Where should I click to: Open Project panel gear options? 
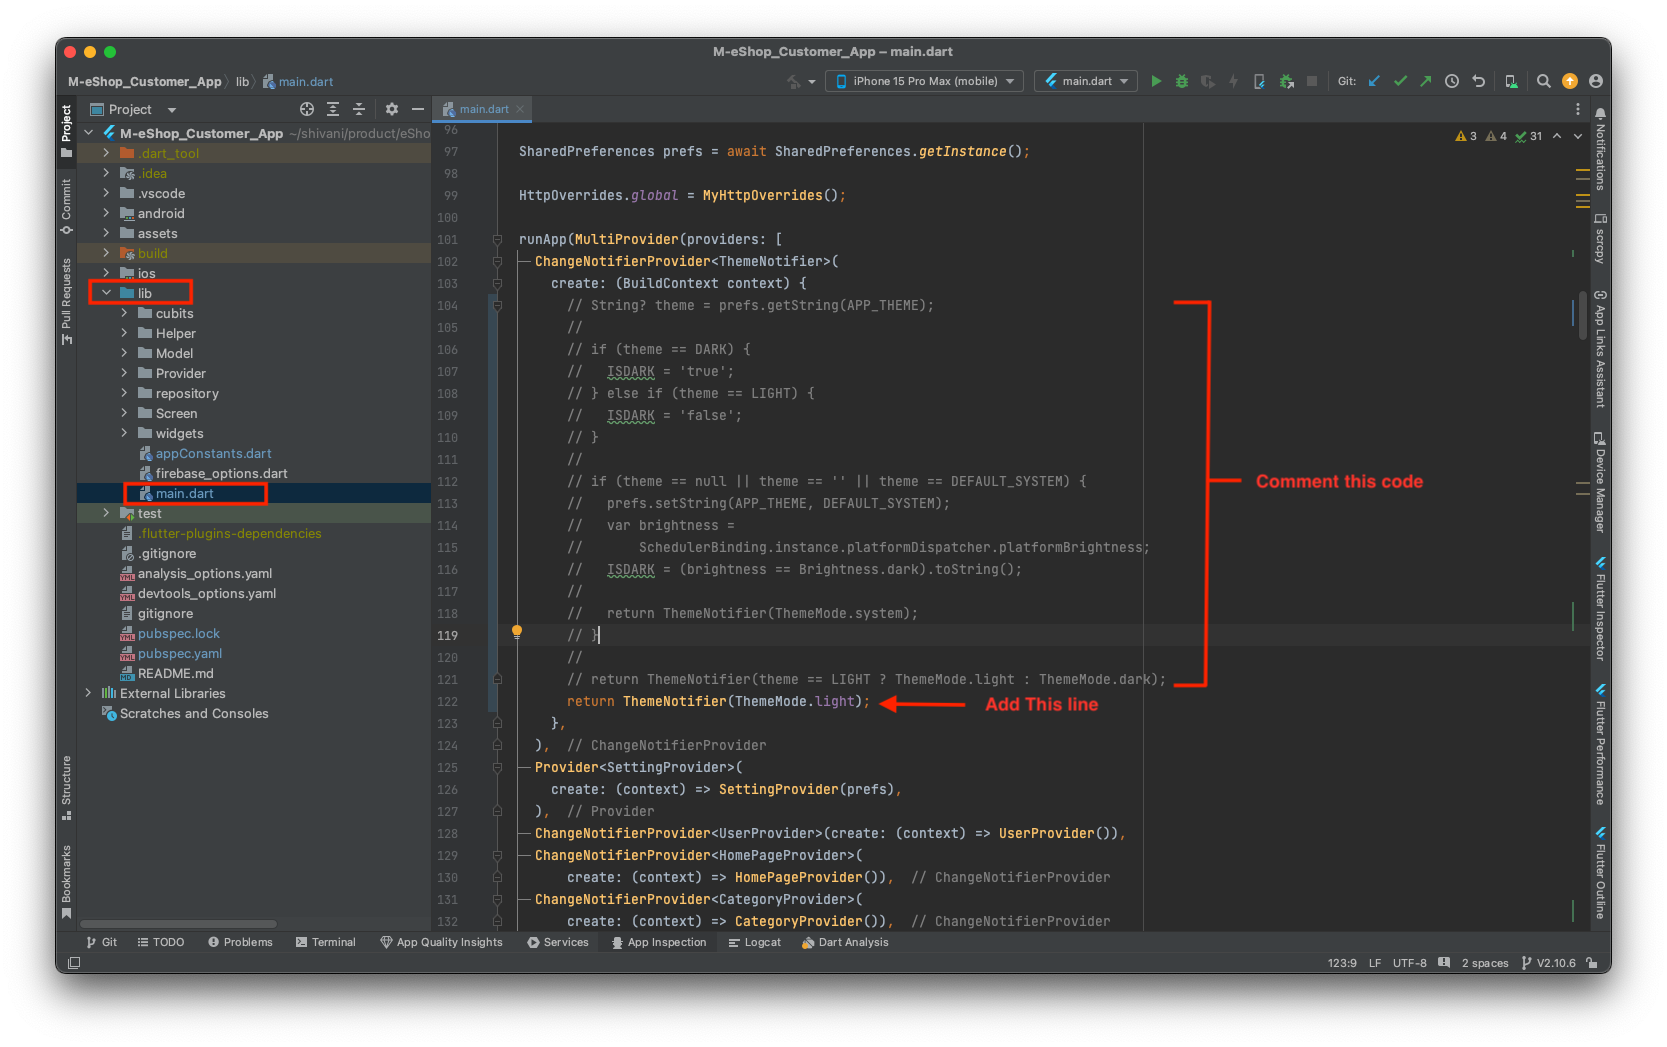(392, 109)
